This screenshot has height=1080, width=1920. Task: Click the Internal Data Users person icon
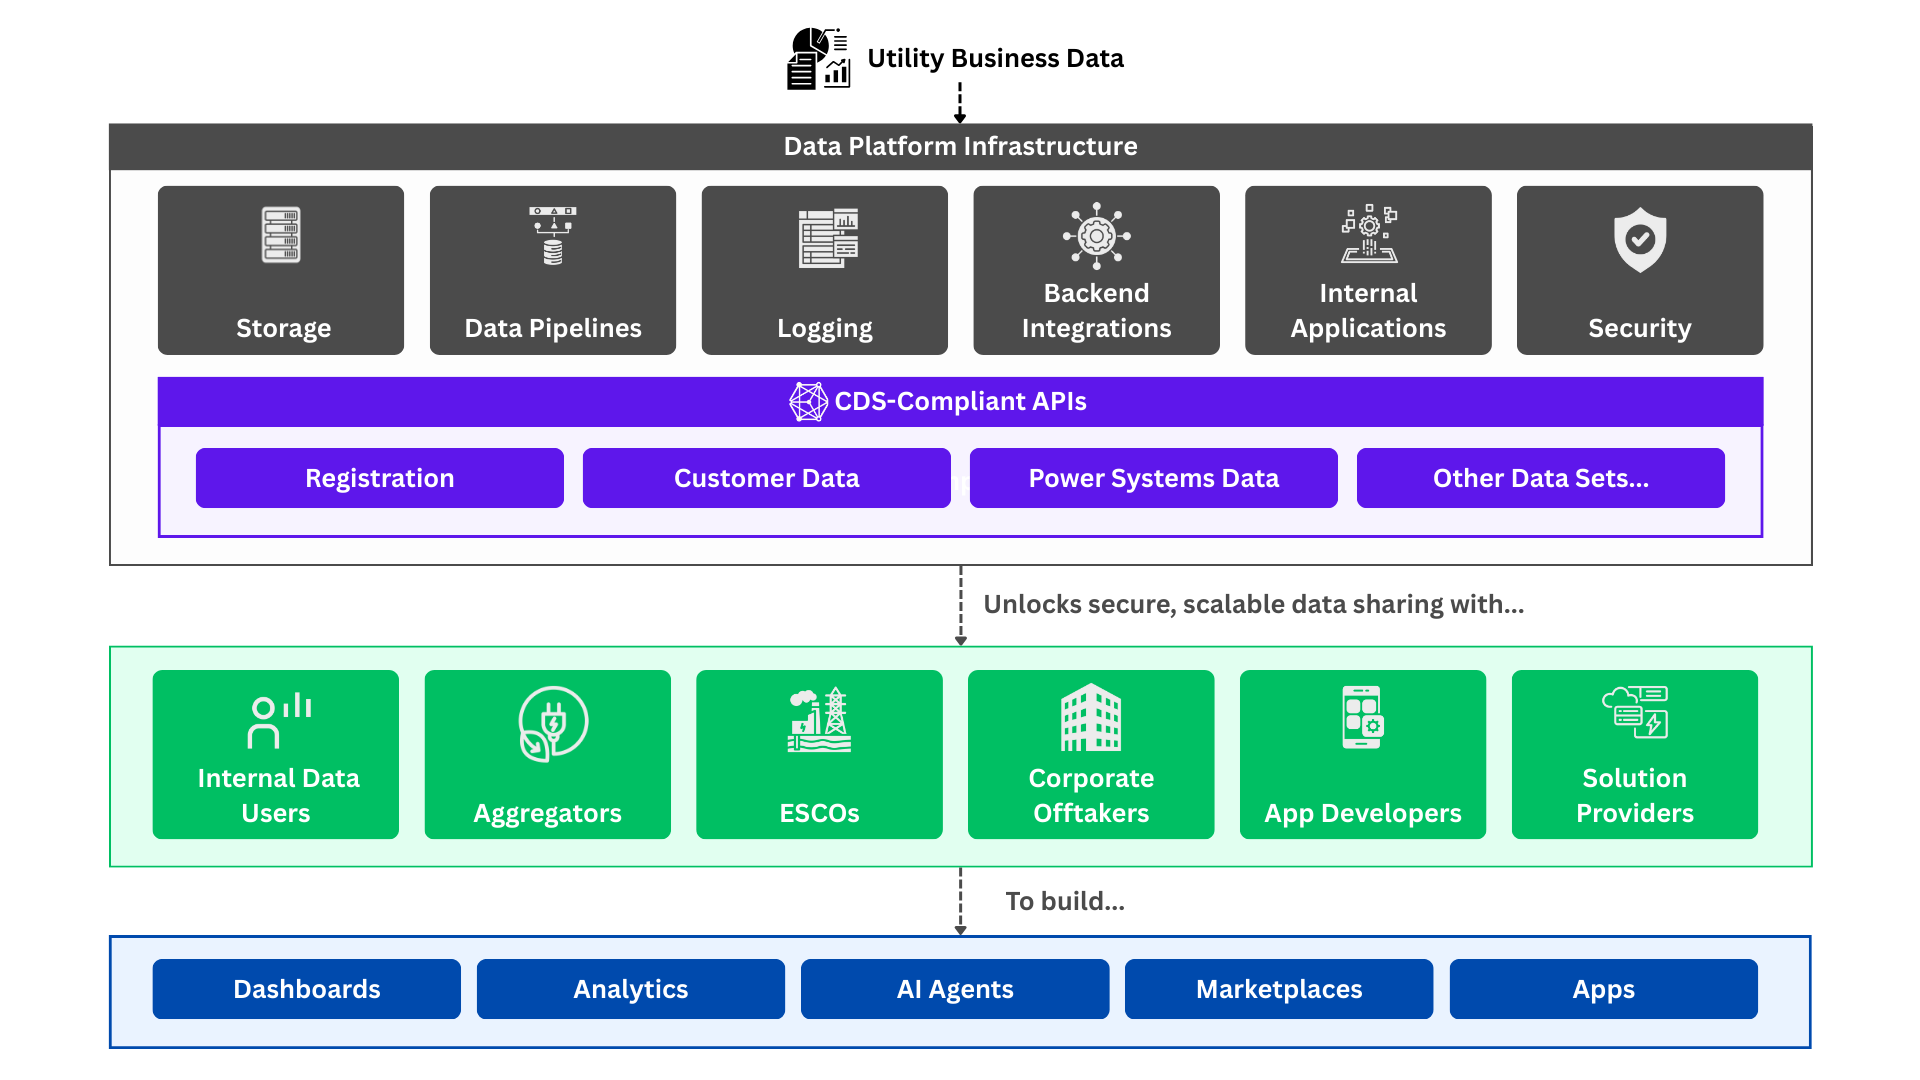(x=279, y=720)
